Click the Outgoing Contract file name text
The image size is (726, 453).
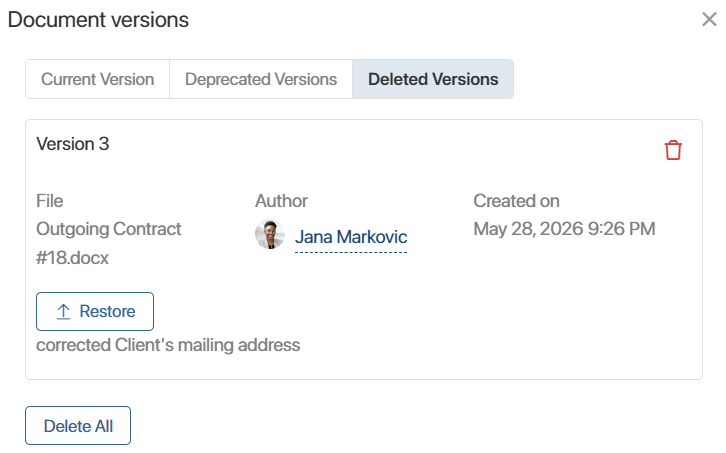109,229
